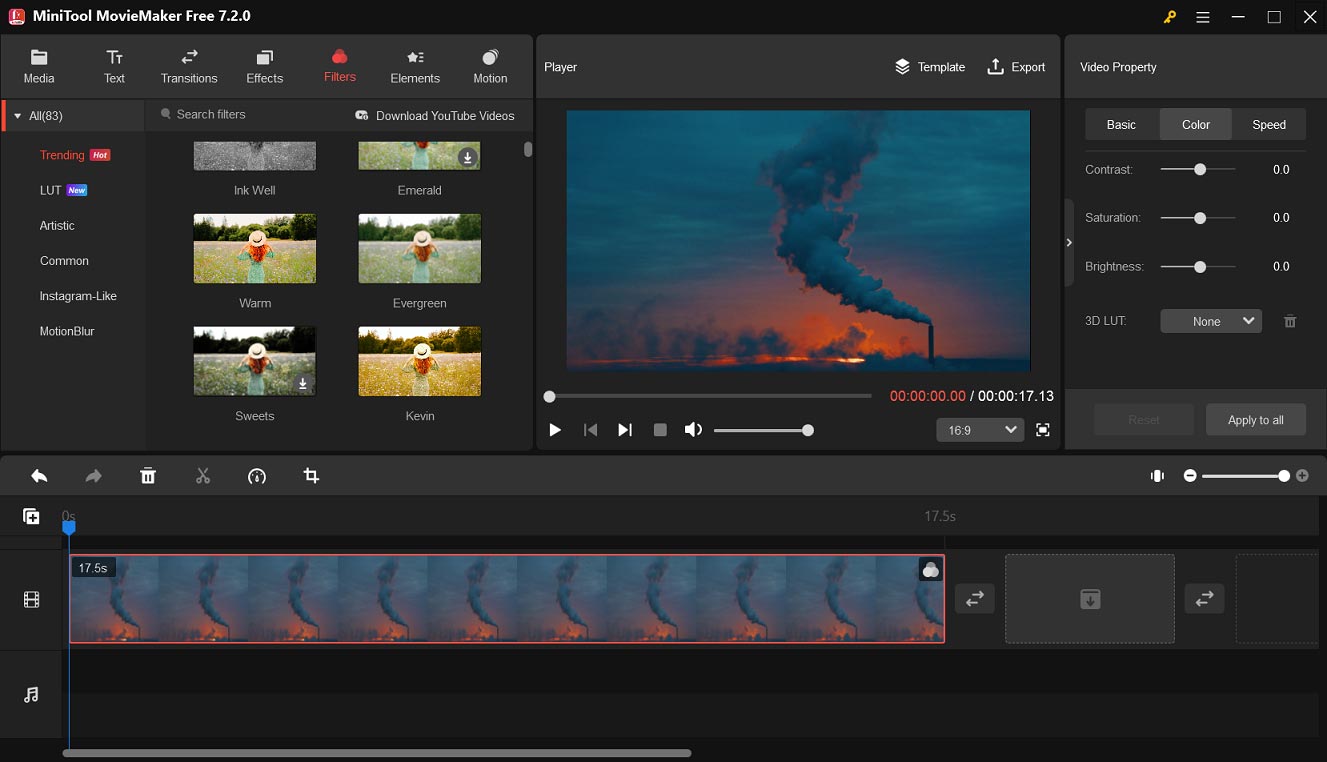1327x762 pixels.
Task: Click the Export button
Action: 1016,67
